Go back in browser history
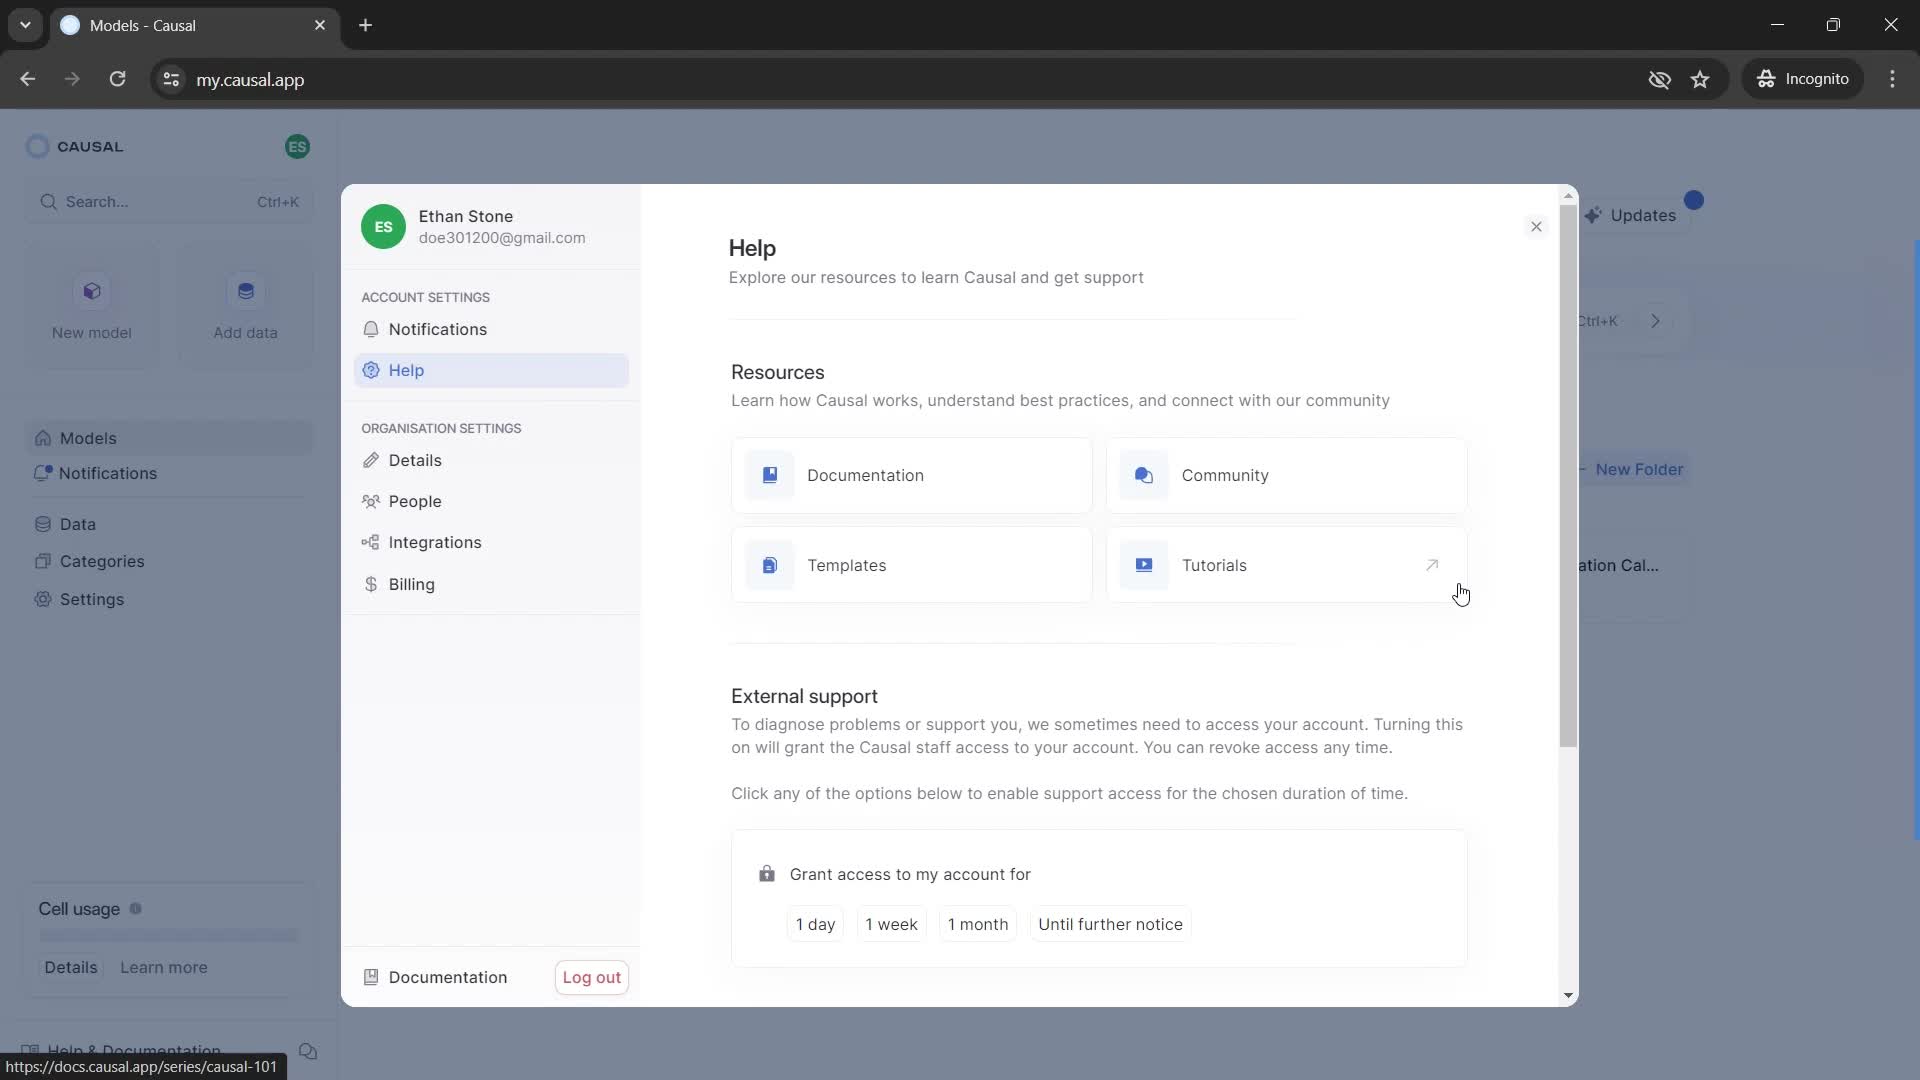Viewport: 1920px width, 1080px height. click(x=28, y=79)
